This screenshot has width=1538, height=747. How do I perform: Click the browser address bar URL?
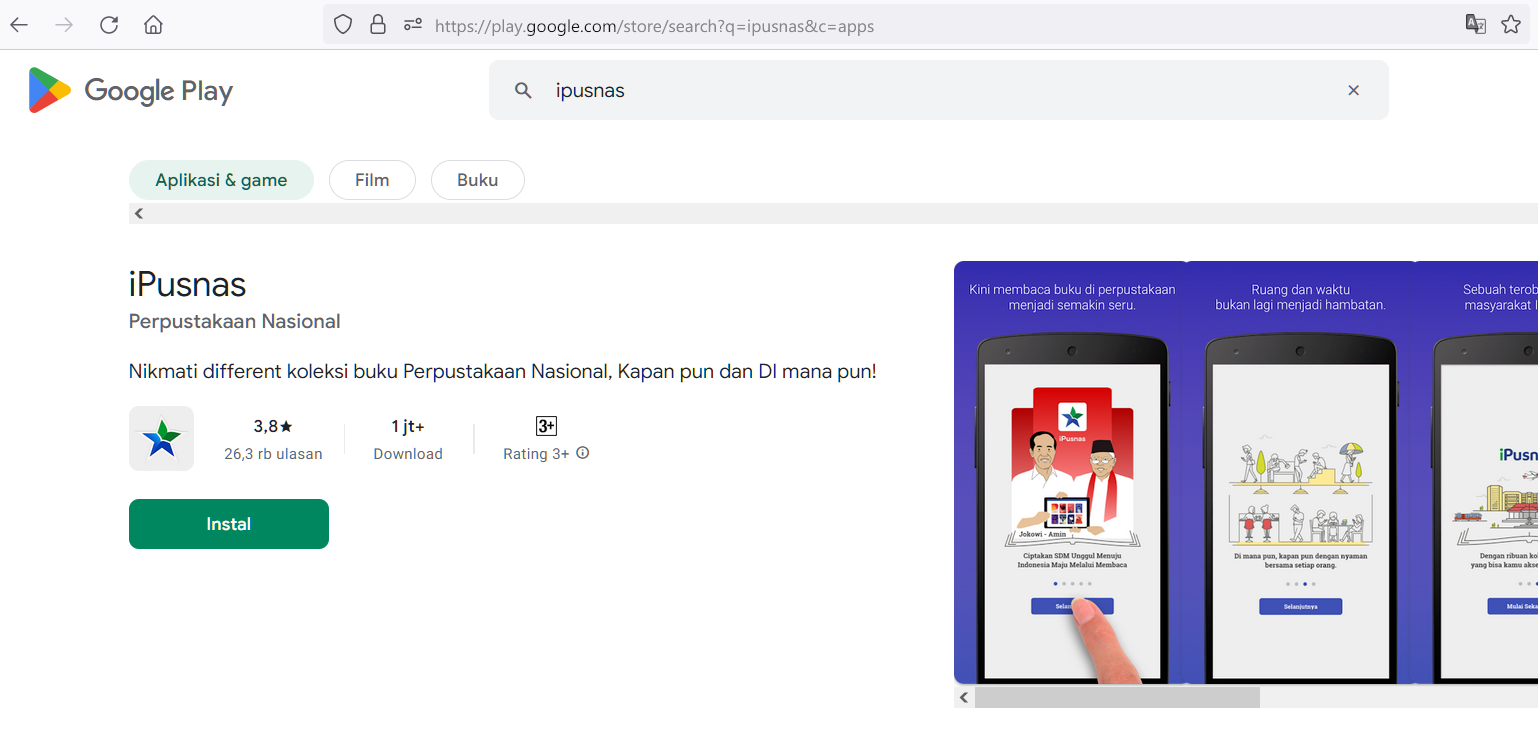655,26
